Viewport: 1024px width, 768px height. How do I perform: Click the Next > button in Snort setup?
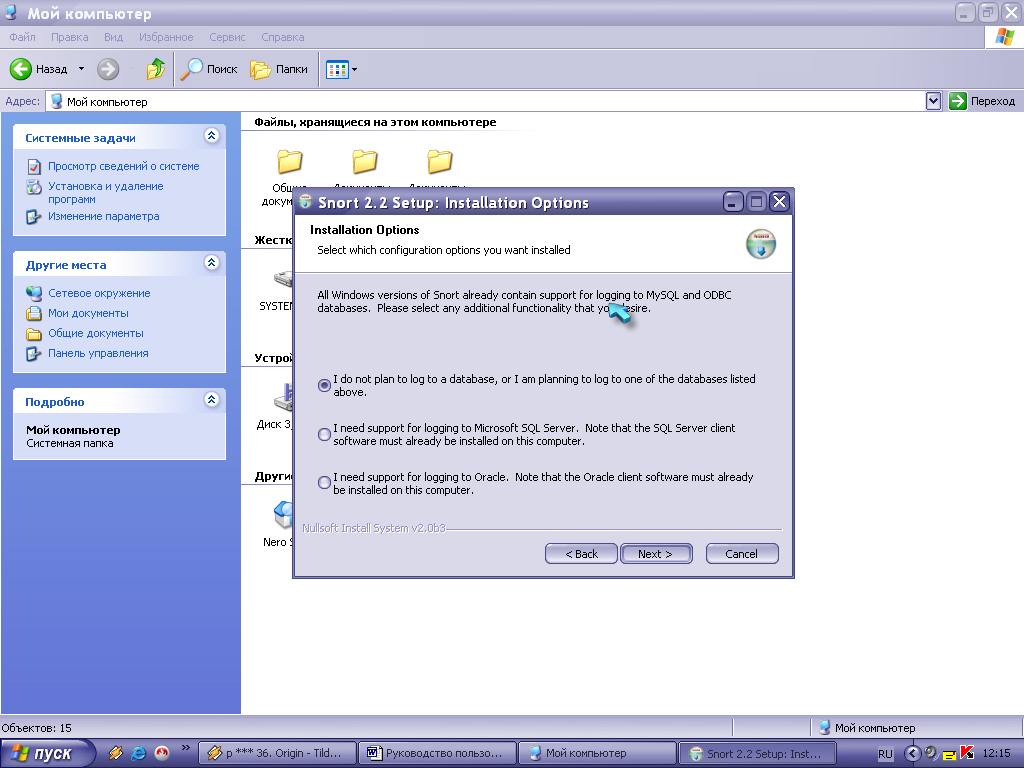656,554
